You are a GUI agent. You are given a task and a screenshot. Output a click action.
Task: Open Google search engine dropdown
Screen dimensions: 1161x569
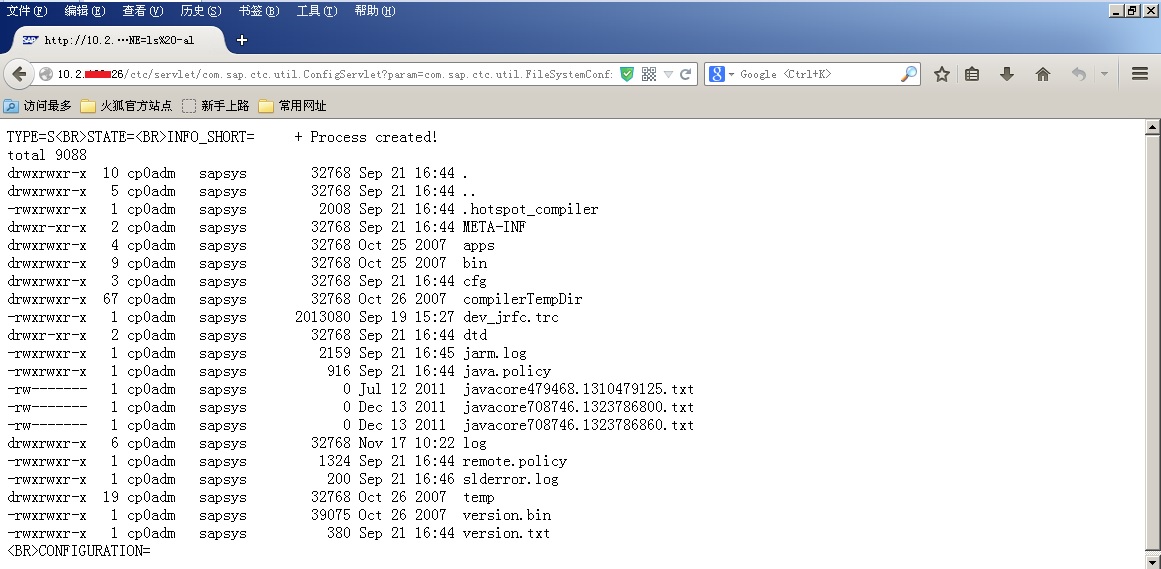click(x=722, y=74)
